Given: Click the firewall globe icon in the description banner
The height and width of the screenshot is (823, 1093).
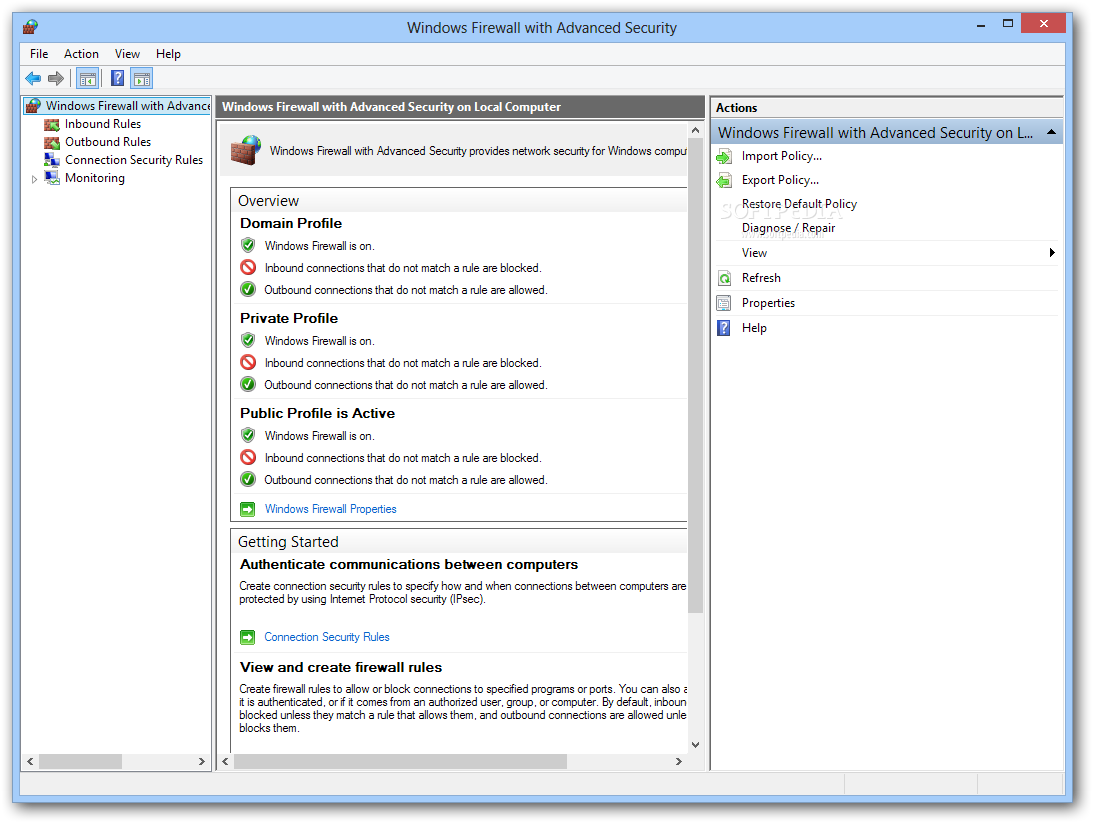Looking at the screenshot, I should (246, 150).
